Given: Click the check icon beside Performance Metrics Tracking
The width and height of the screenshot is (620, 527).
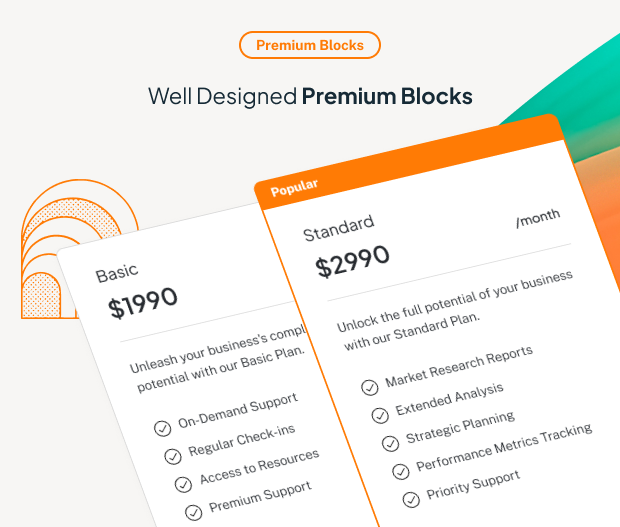Looking at the screenshot, I should [x=400, y=470].
